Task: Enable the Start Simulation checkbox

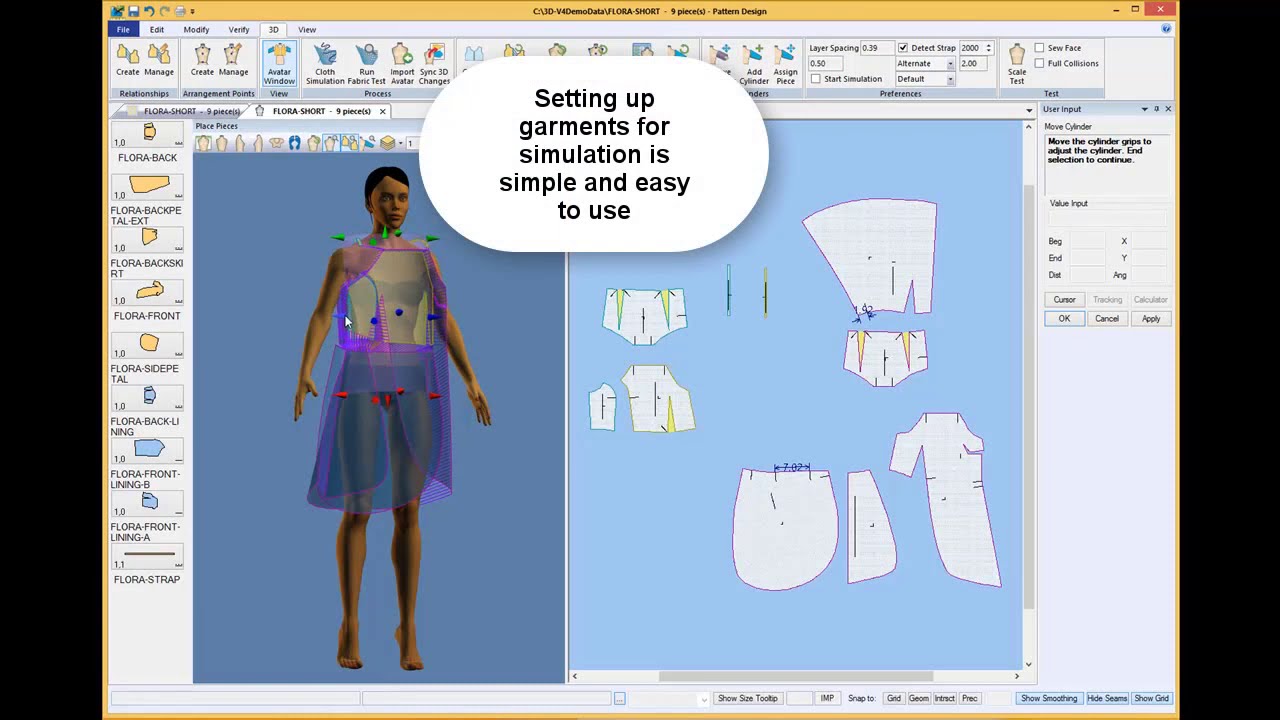Action: [816, 79]
